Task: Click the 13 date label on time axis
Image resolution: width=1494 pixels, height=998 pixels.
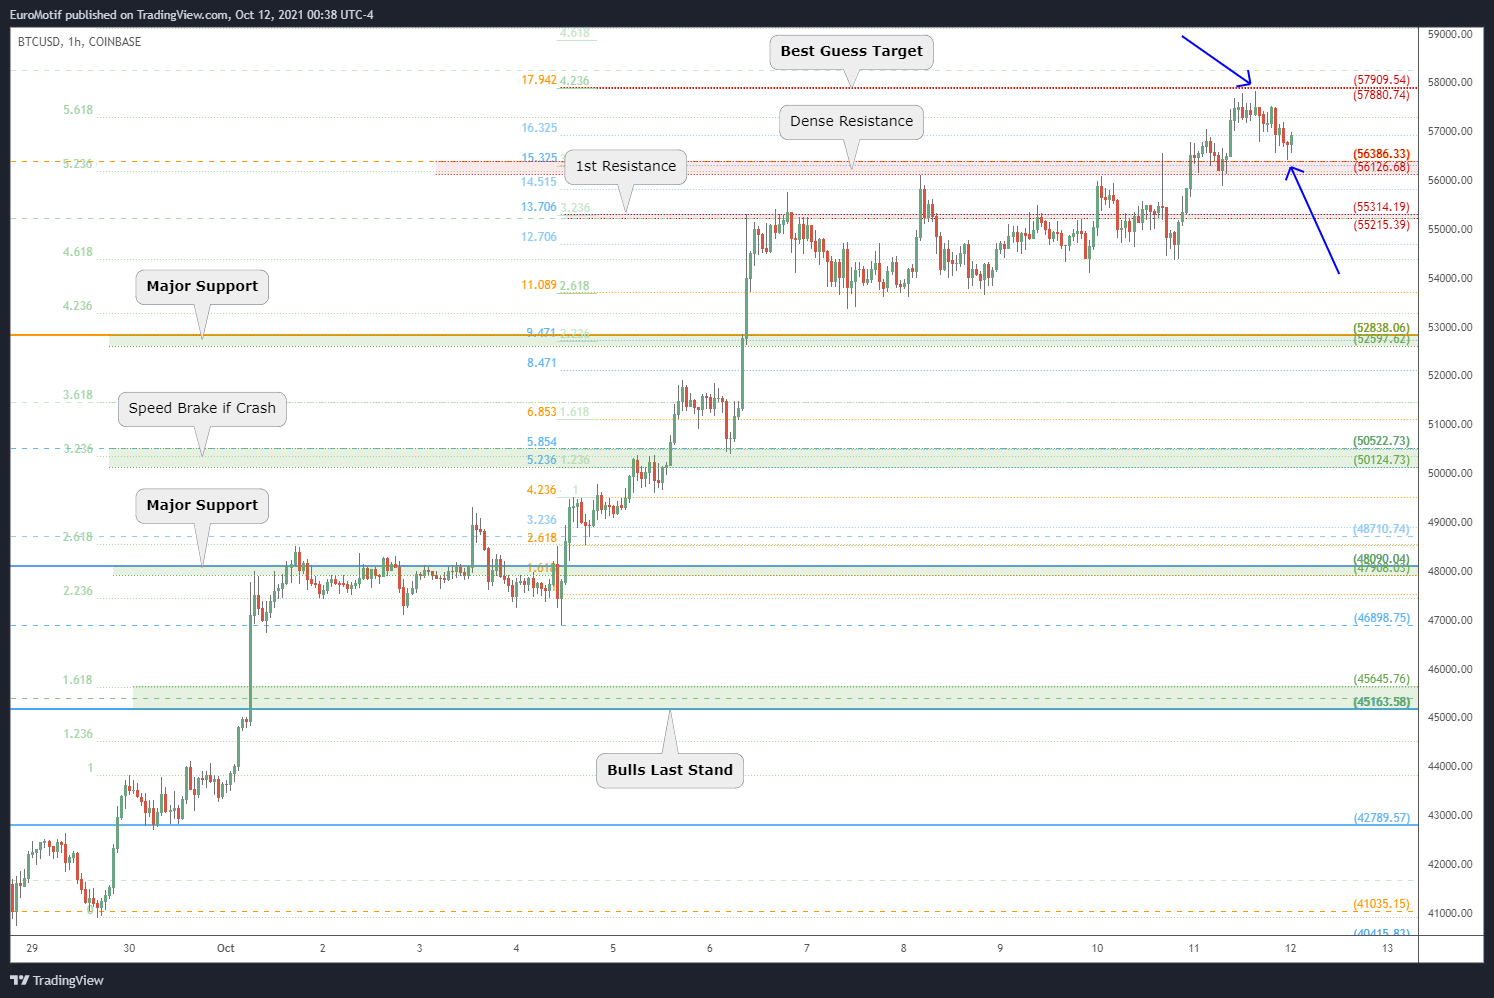Action: click(x=1387, y=948)
